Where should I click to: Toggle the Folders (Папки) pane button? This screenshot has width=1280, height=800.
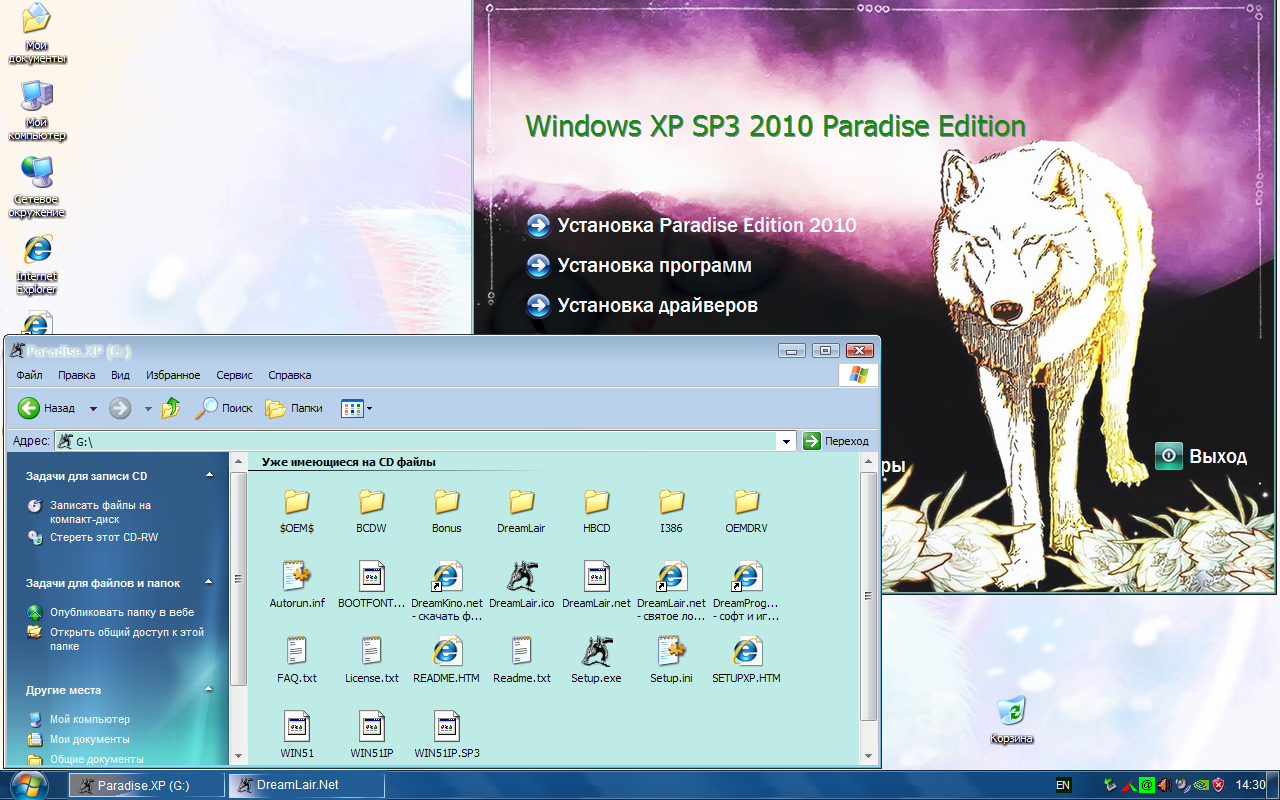294,408
